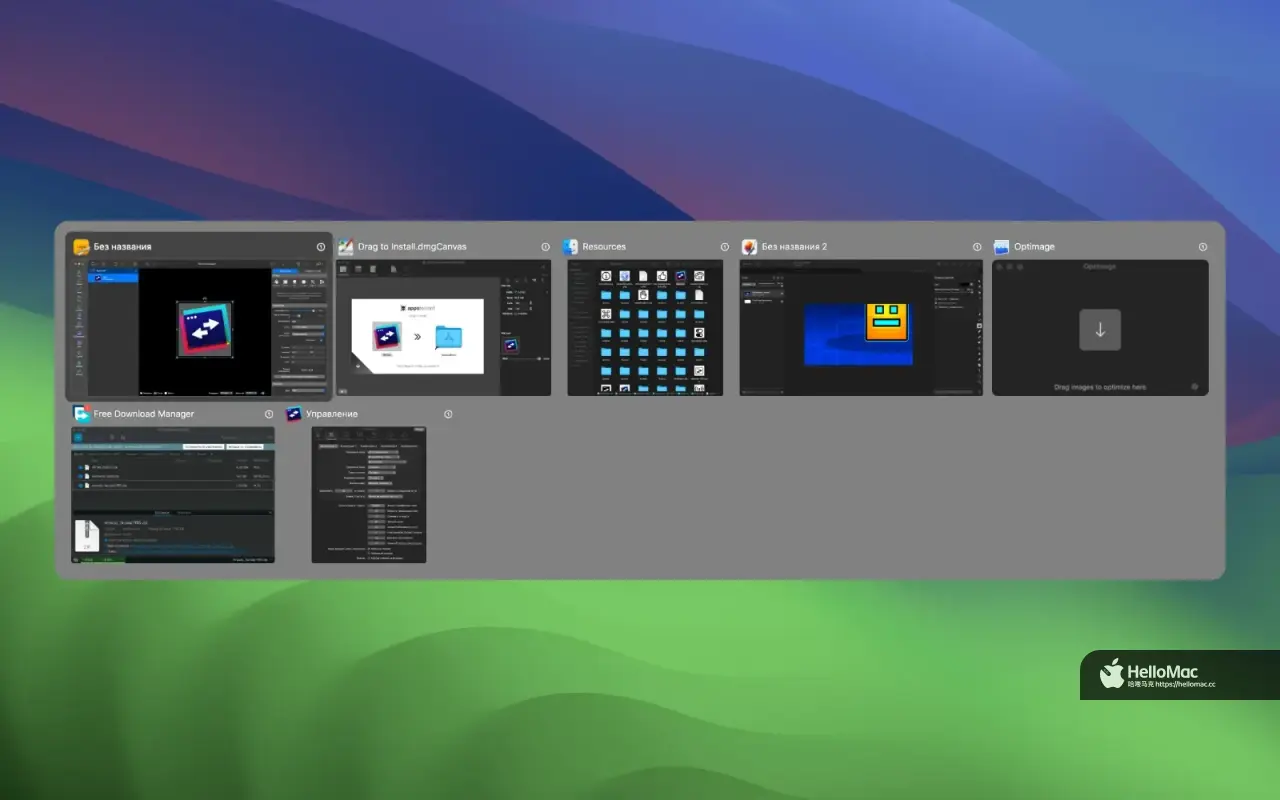Click the round indicator icon for "Drag to Install.dmgCanvas"

[545, 246]
